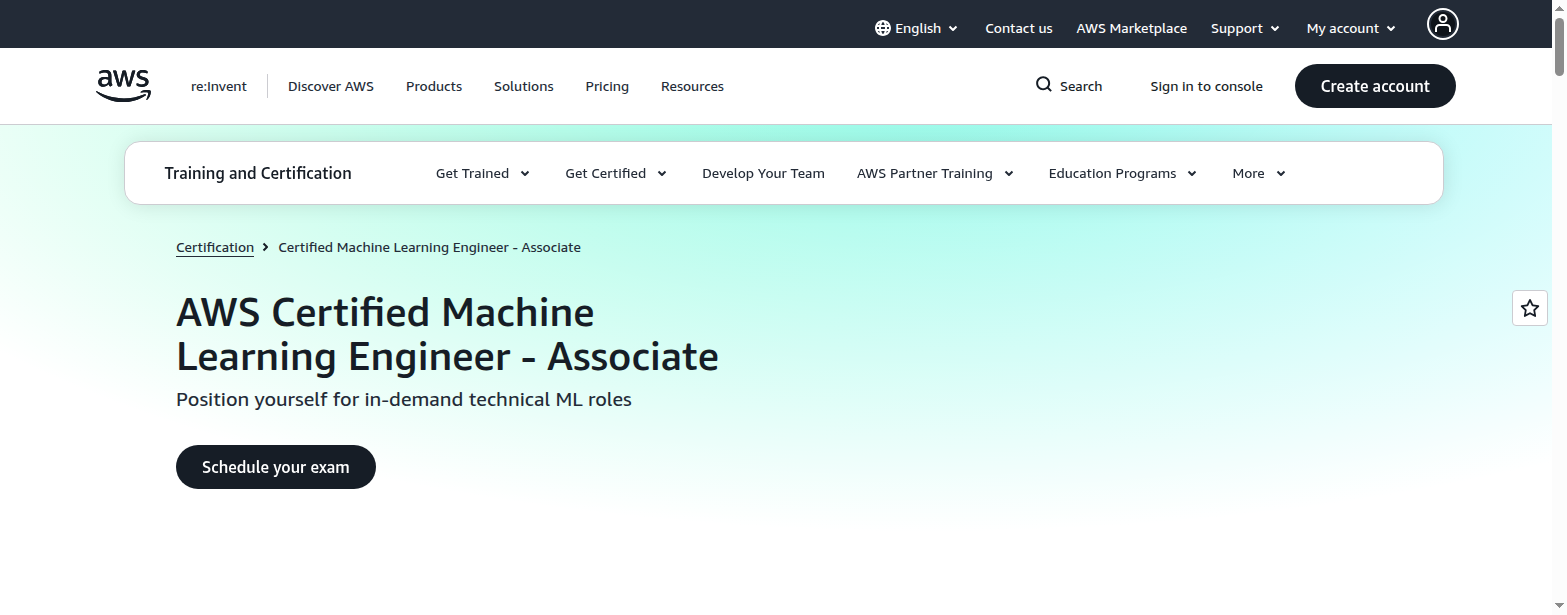
Task: Open the user profile avatar icon
Action: pyautogui.click(x=1442, y=24)
